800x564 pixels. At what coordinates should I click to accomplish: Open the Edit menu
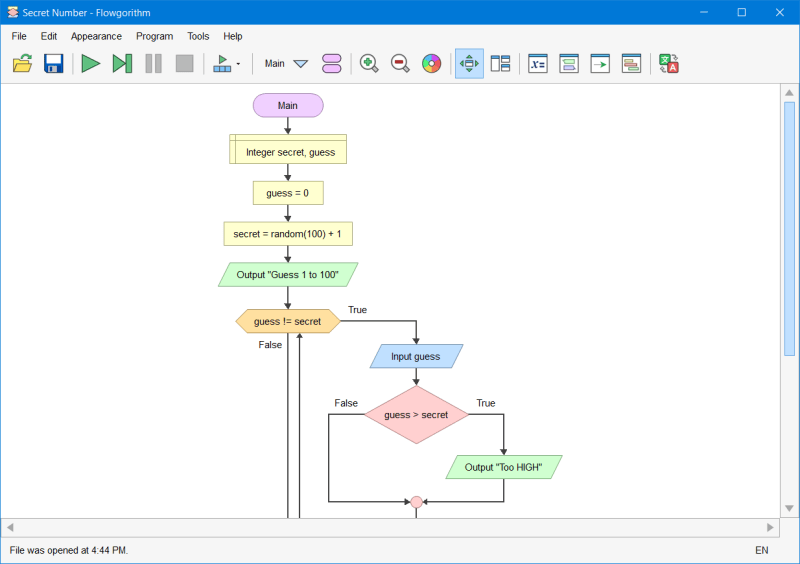click(49, 36)
